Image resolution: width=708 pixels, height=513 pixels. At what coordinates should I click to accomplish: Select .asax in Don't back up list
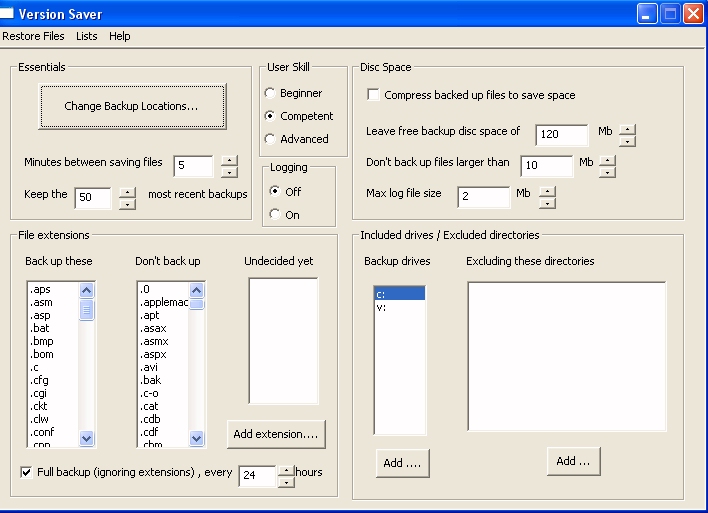tap(163, 328)
